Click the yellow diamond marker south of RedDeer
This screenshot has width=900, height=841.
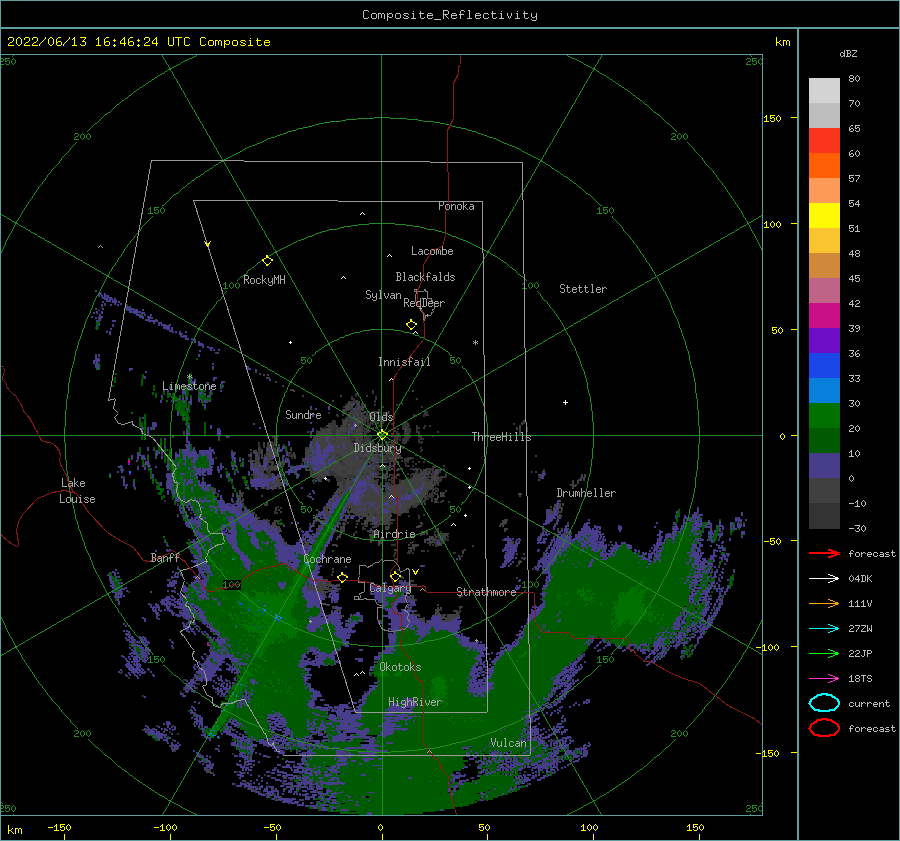point(411,325)
